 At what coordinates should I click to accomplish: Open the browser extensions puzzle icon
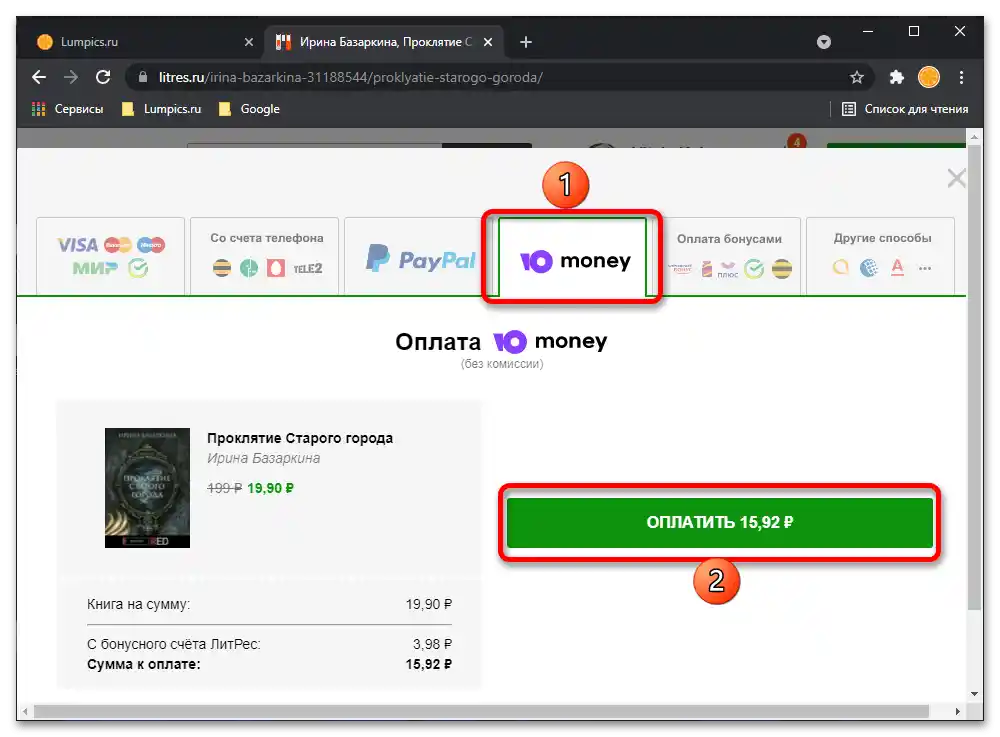point(897,77)
